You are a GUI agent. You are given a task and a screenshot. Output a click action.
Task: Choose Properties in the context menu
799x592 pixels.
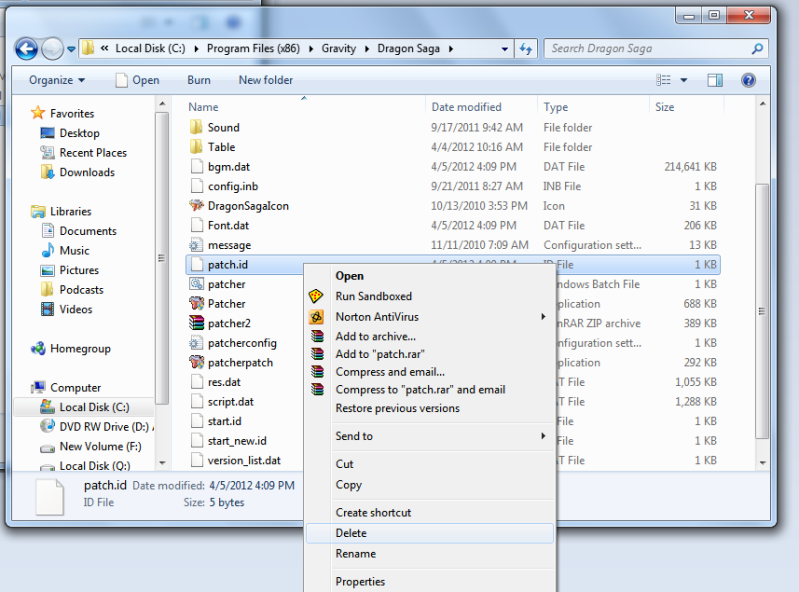[x=430, y=581]
